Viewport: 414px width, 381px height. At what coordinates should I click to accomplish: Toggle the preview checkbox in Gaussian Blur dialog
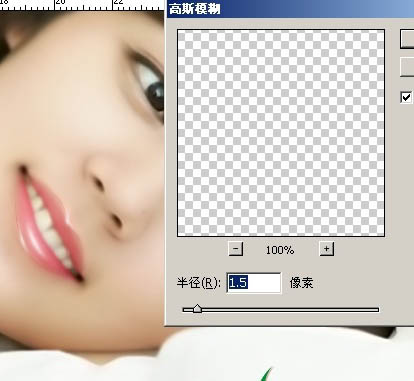[406, 98]
